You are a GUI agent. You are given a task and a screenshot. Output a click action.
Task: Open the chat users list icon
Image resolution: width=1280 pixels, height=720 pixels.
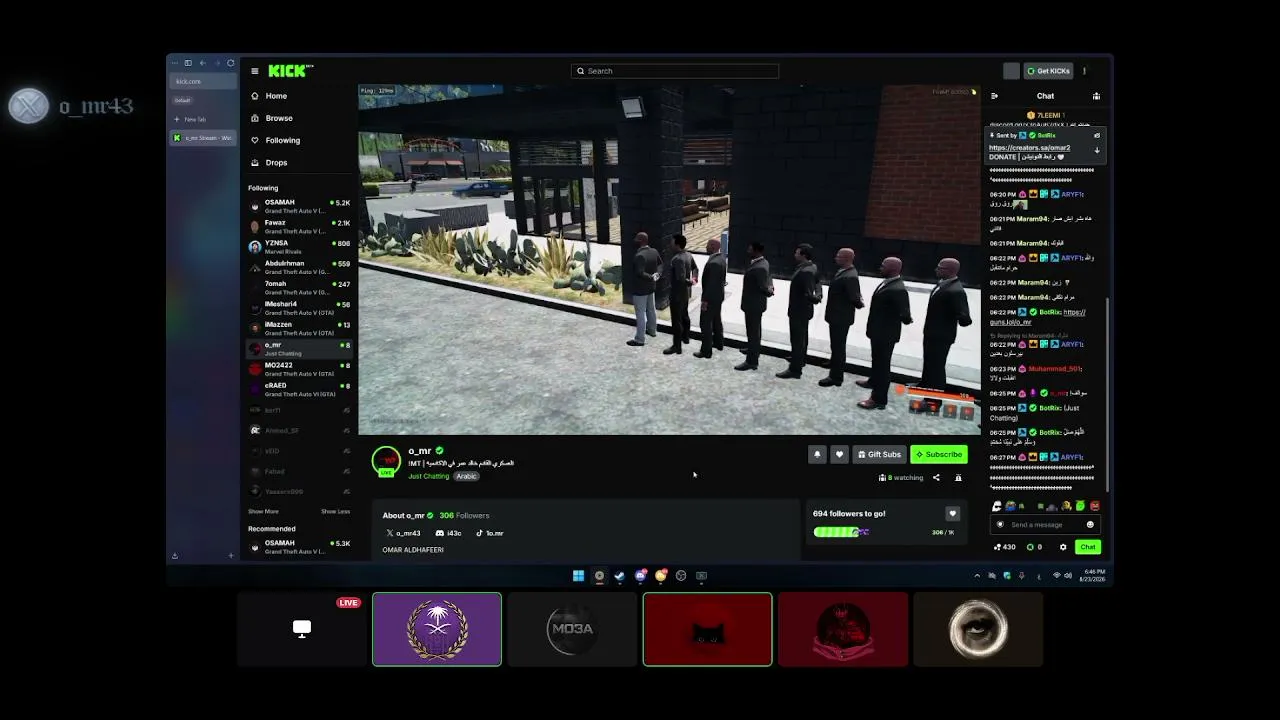[x=1096, y=96]
